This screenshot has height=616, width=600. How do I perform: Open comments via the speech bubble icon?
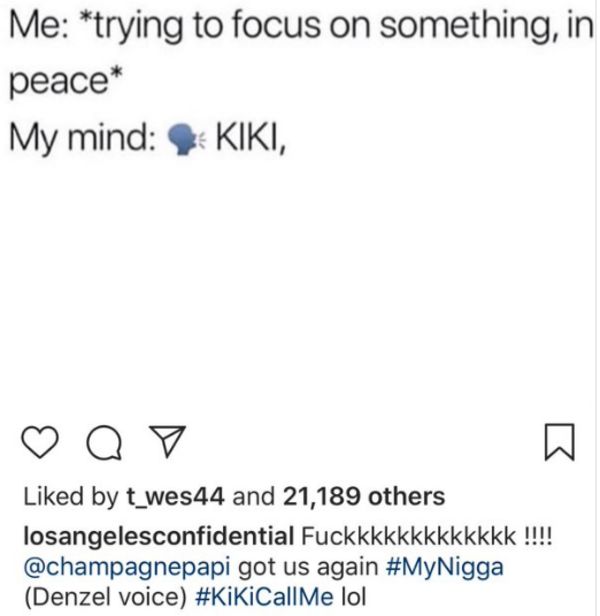click(x=104, y=443)
